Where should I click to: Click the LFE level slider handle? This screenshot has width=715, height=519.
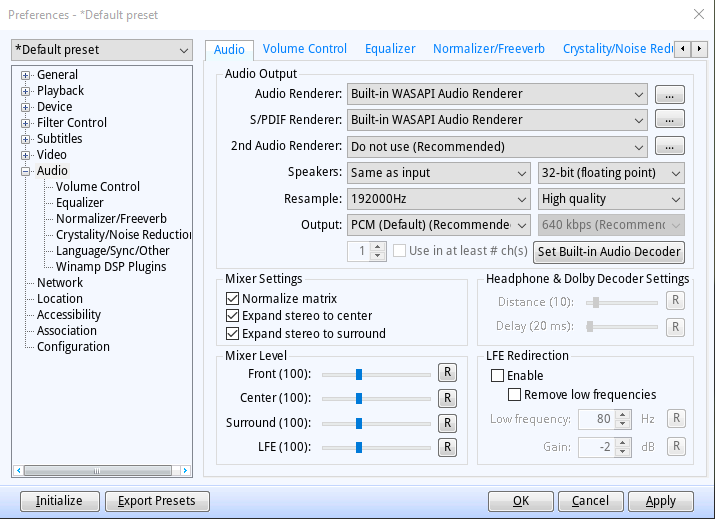(x=359, y=447)
